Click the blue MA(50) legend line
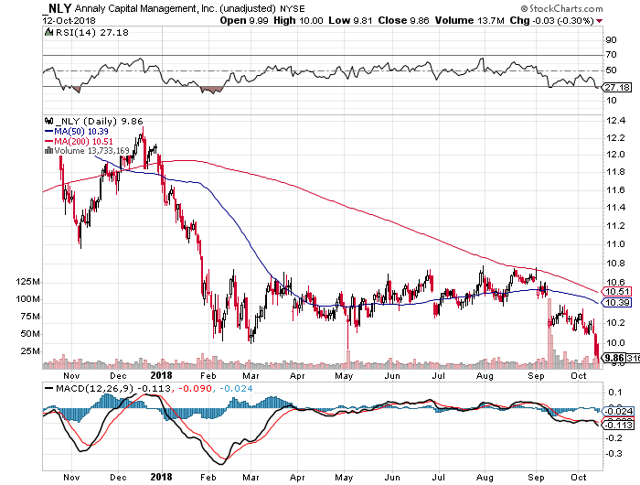640x485 pixels. tap(49, 131)
